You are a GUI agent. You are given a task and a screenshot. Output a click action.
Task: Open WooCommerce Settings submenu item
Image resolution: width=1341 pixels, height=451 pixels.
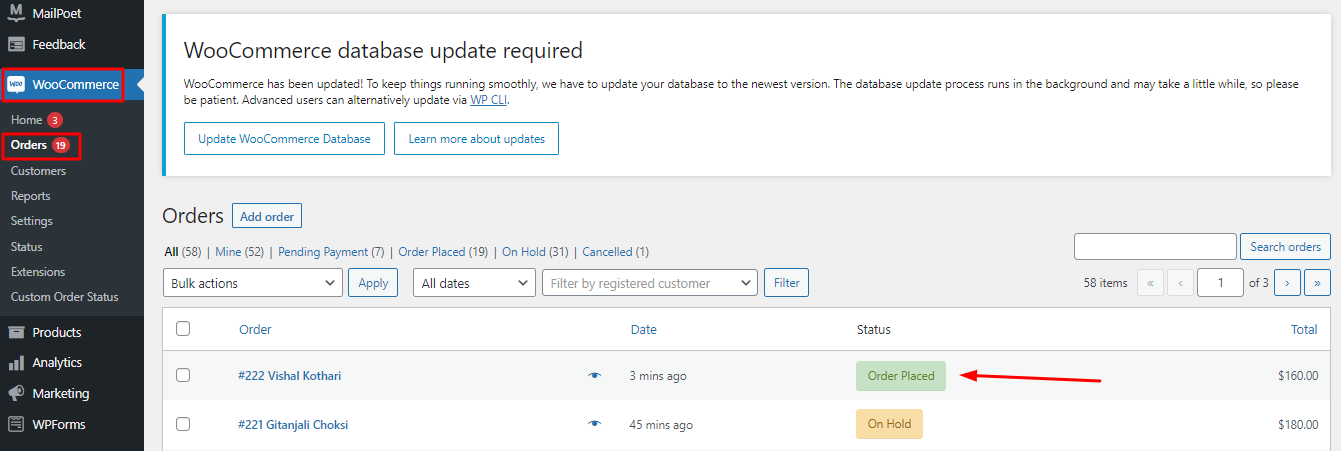pyautogui.click(x=31, y=221)
